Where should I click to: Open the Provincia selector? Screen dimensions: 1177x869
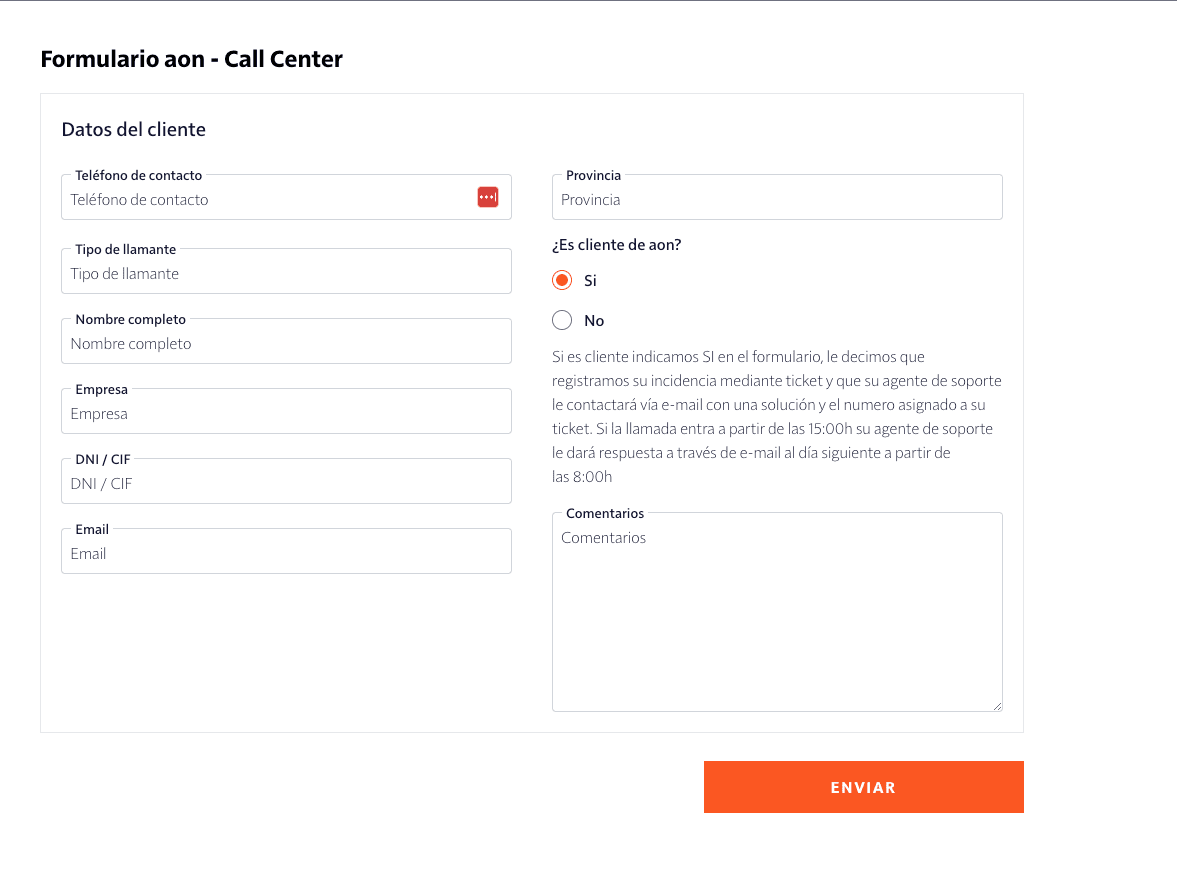(777, 199)
